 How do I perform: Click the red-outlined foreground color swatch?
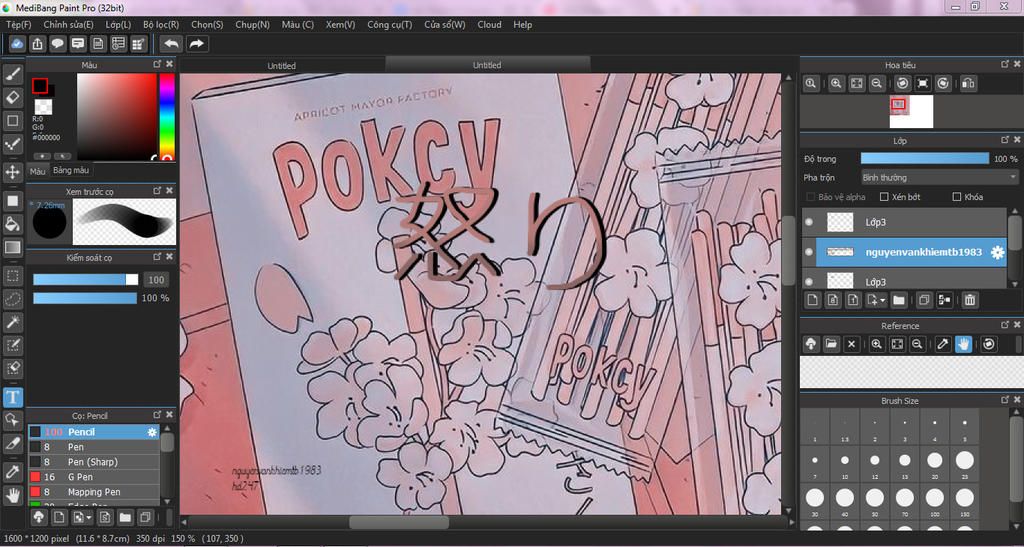click(40, 86)
